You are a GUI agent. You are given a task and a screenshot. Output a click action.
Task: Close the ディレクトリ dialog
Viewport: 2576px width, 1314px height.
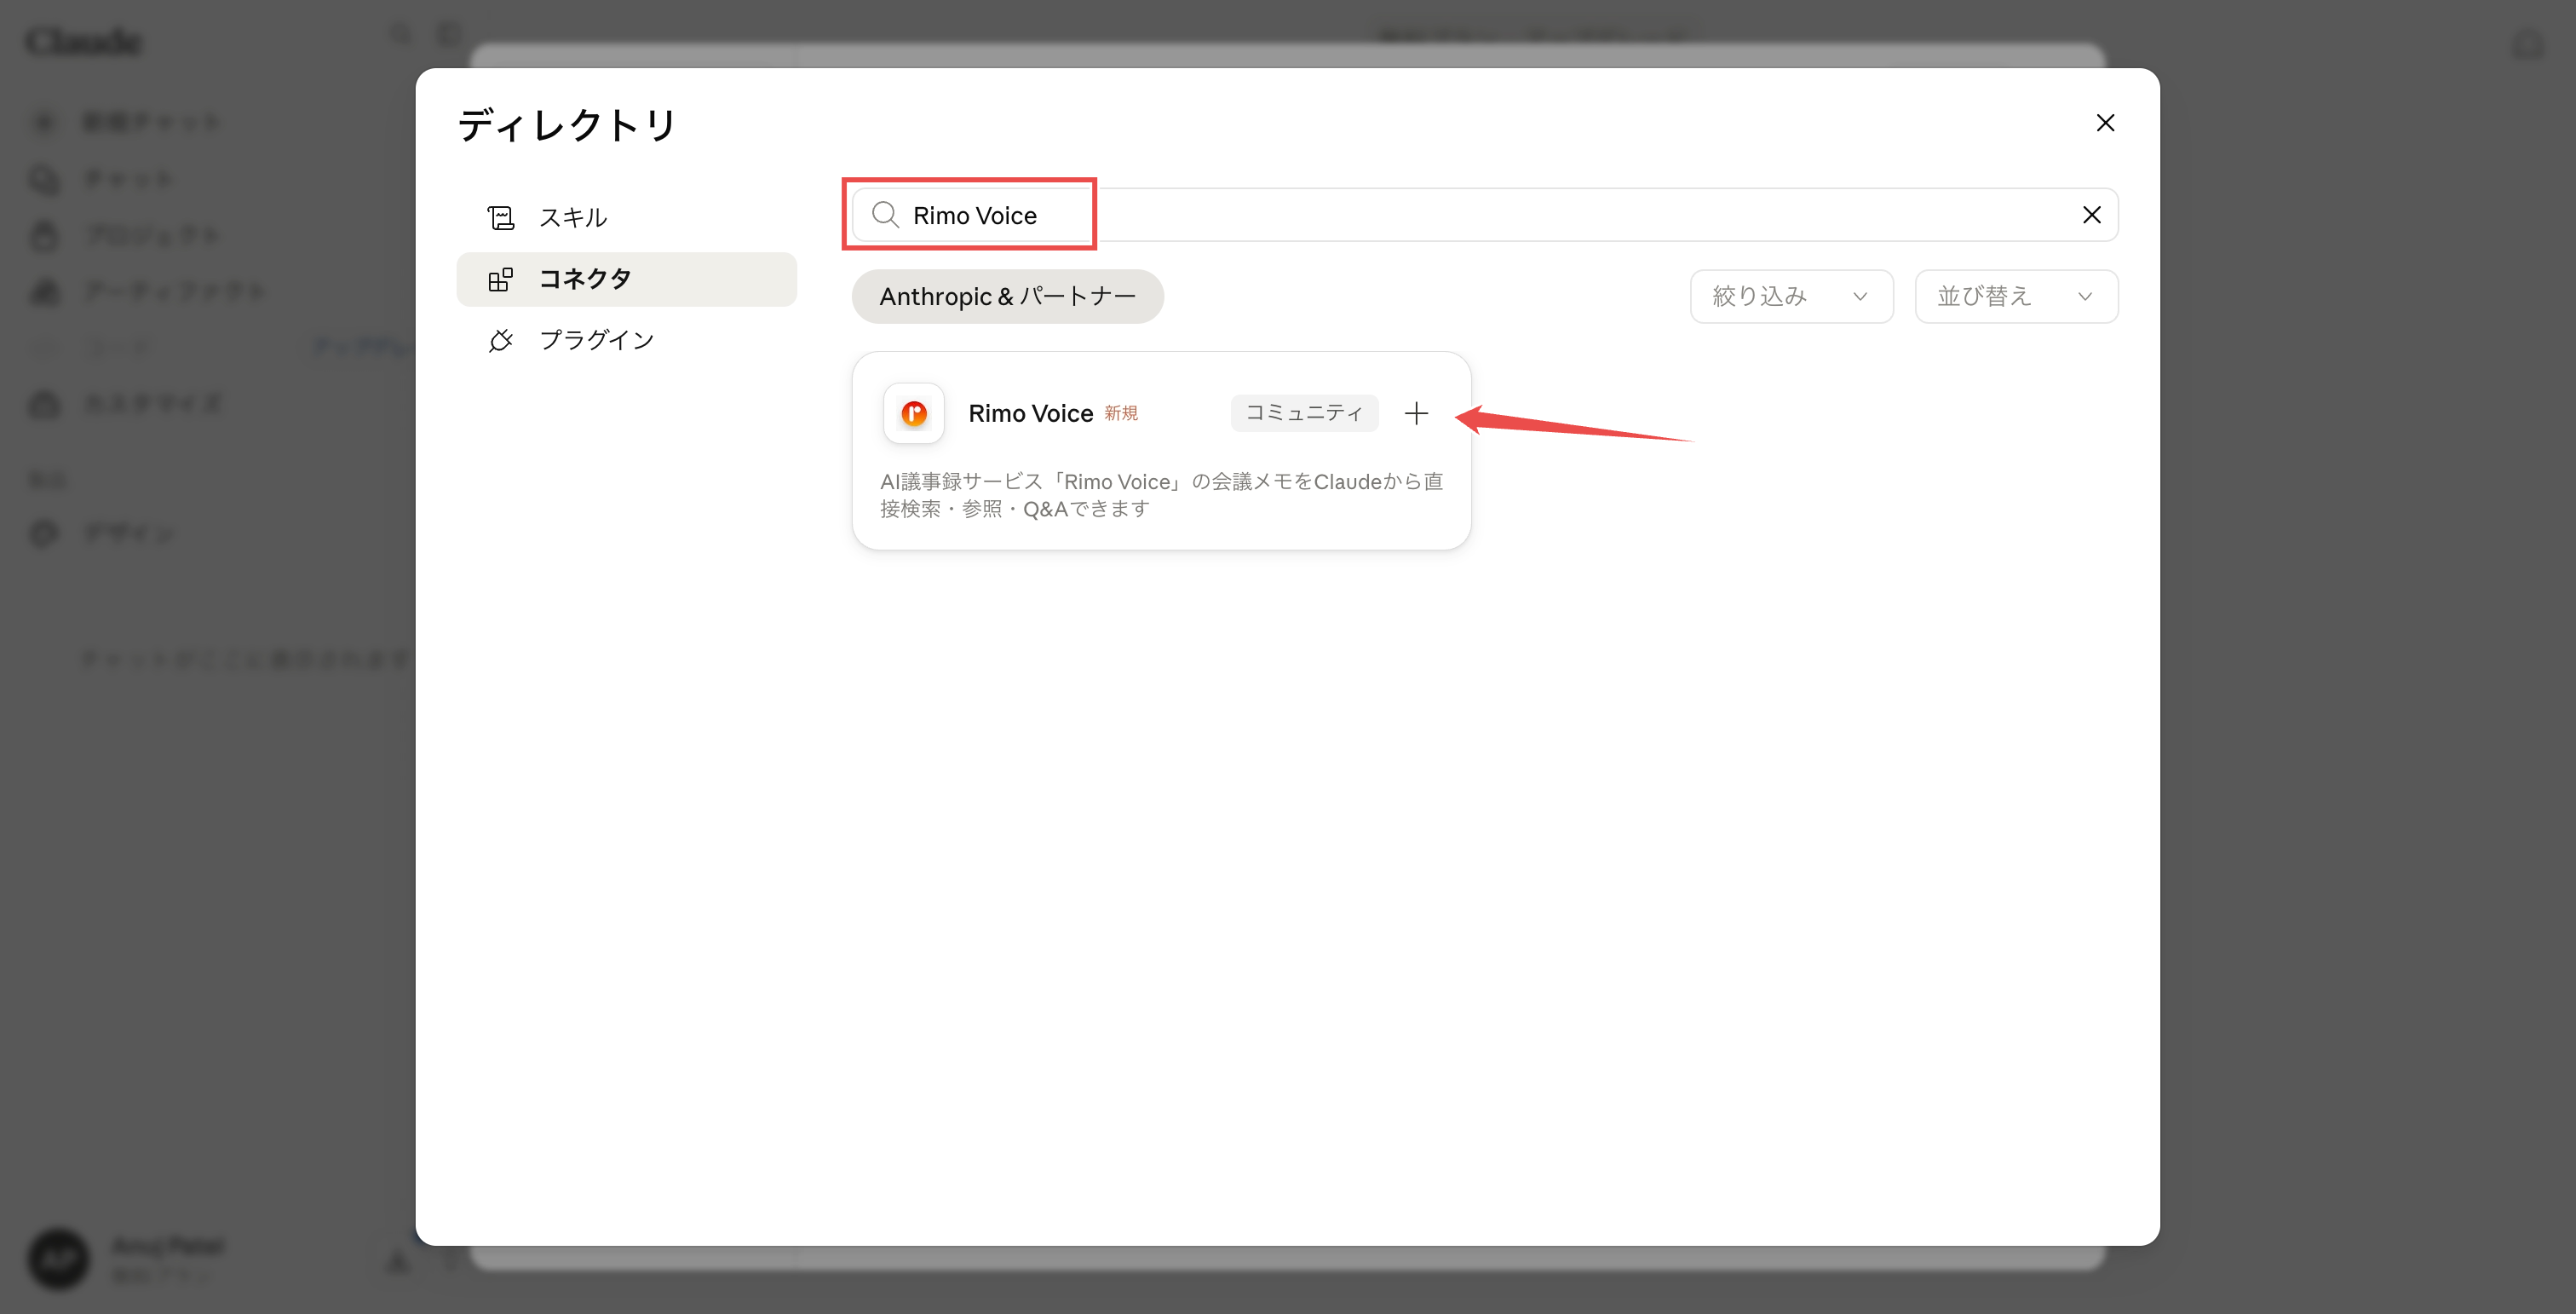2105,123
